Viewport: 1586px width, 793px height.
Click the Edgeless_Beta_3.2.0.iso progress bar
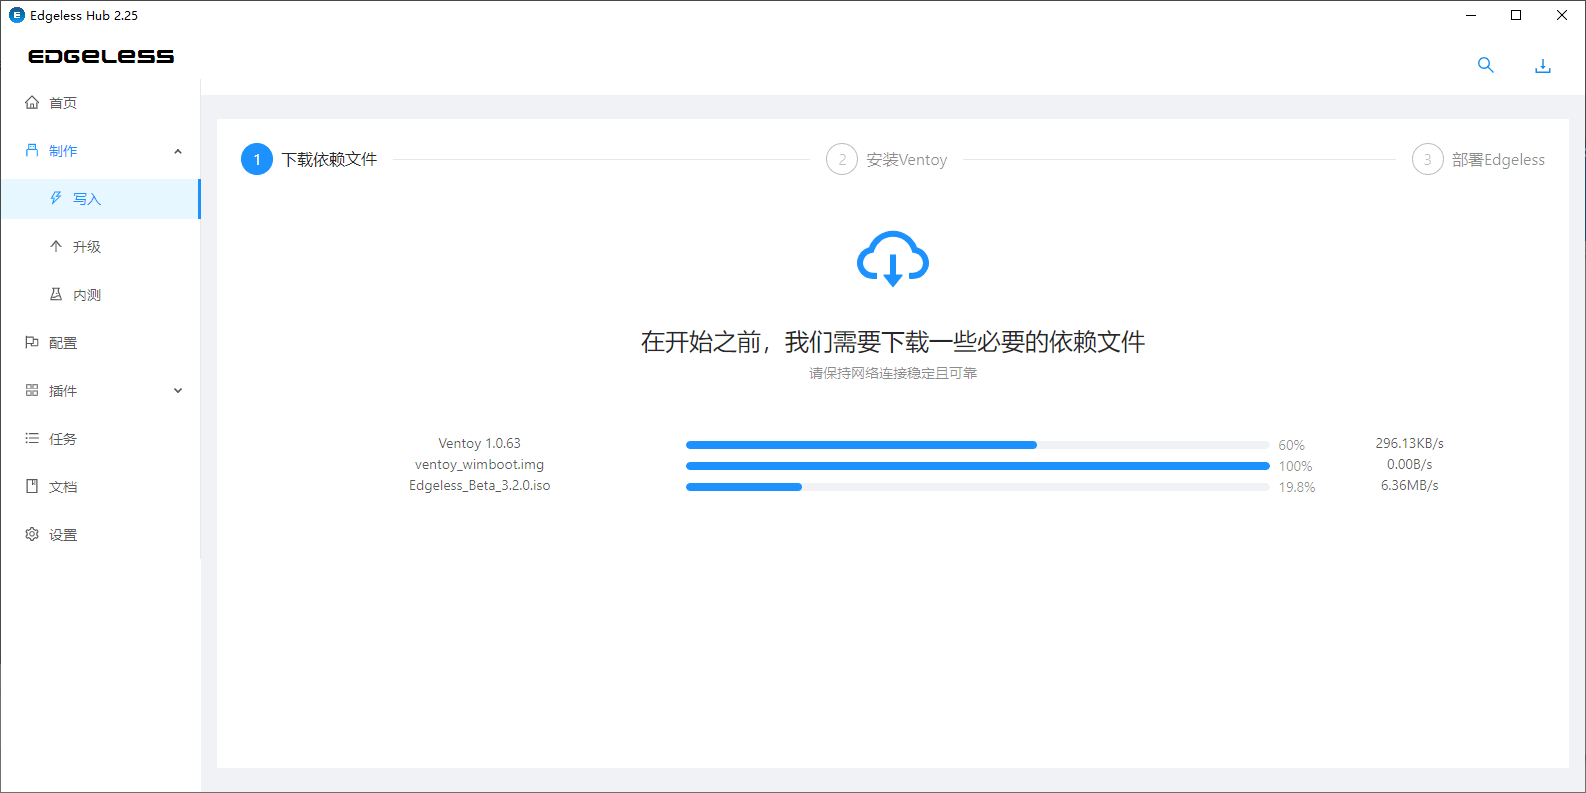tap(978, 487)
